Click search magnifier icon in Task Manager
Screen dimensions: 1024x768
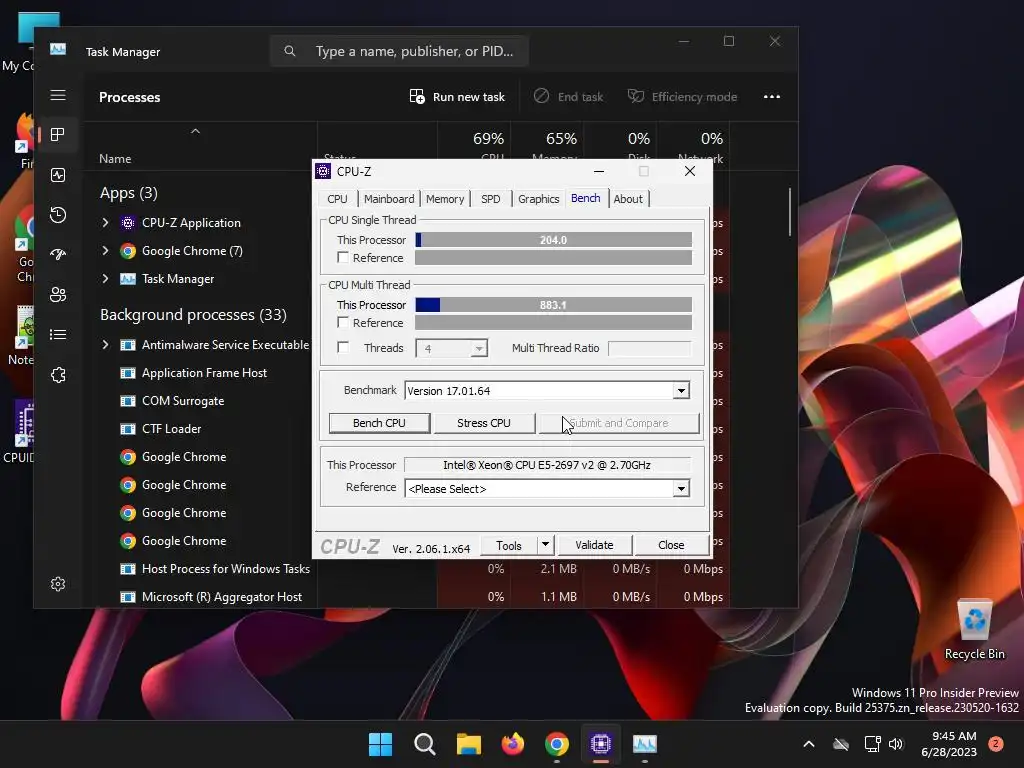coord(290,51)
